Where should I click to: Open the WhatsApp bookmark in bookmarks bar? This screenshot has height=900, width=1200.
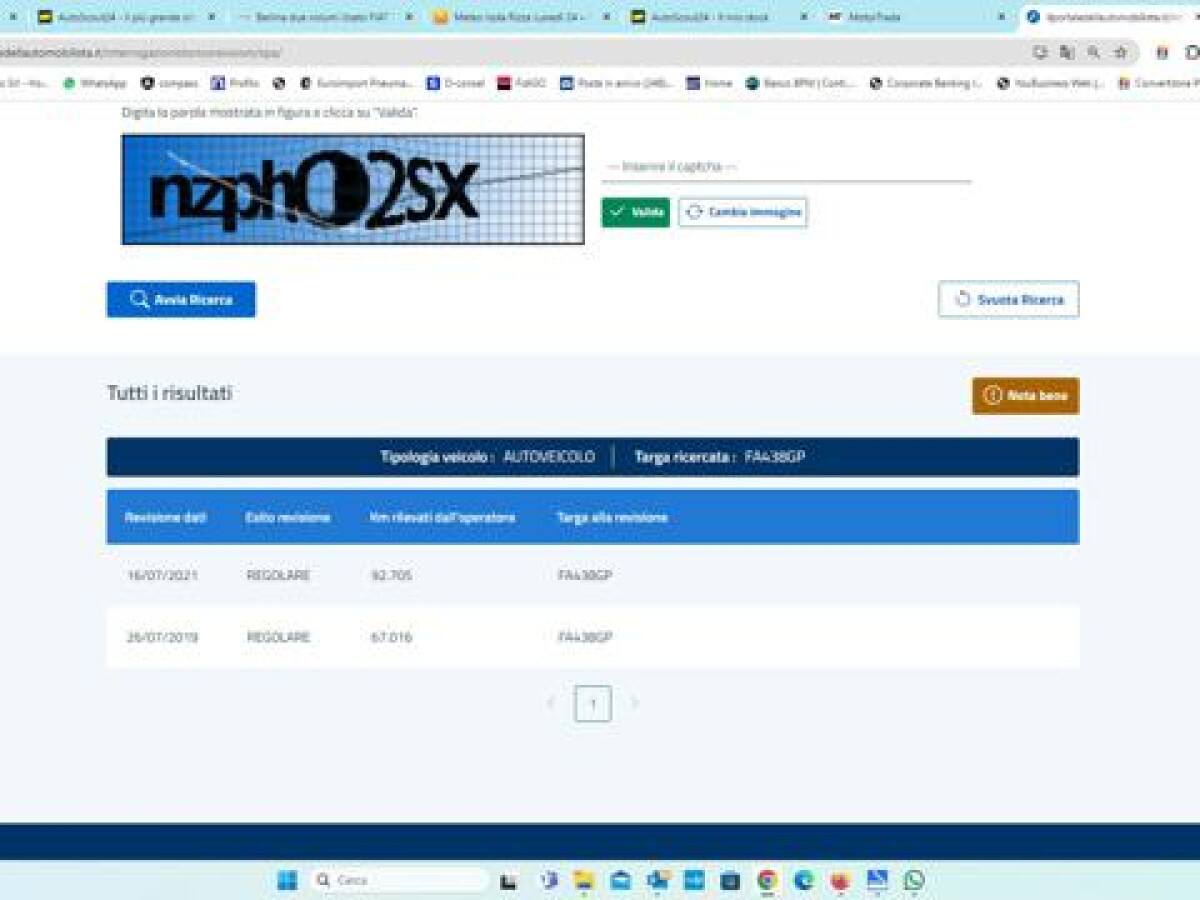[95, 83]
